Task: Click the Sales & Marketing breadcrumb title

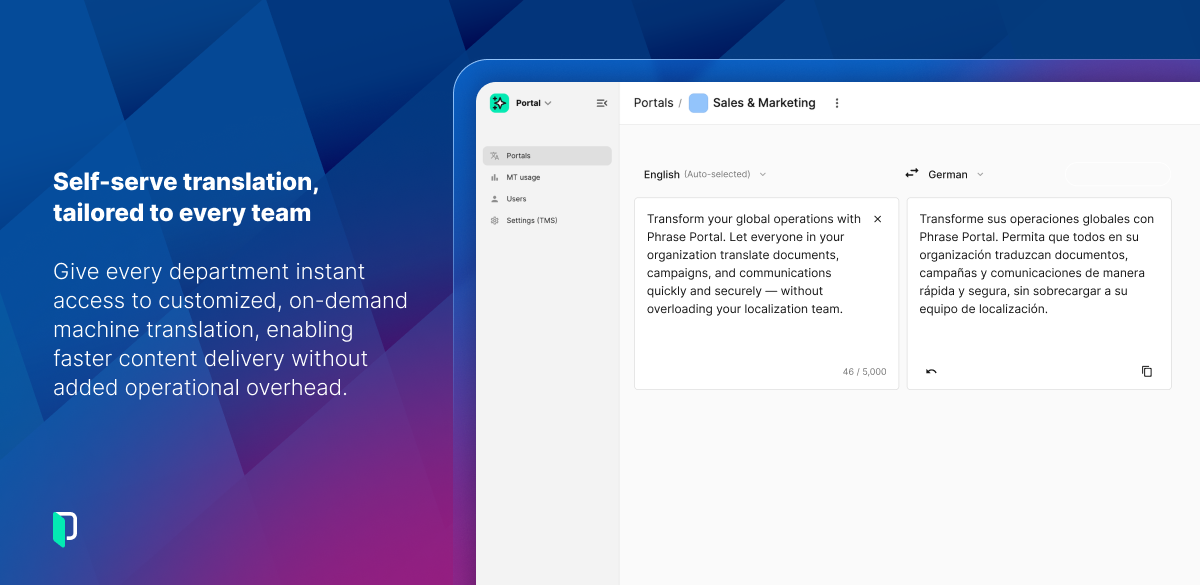Action: pos(764,103)
